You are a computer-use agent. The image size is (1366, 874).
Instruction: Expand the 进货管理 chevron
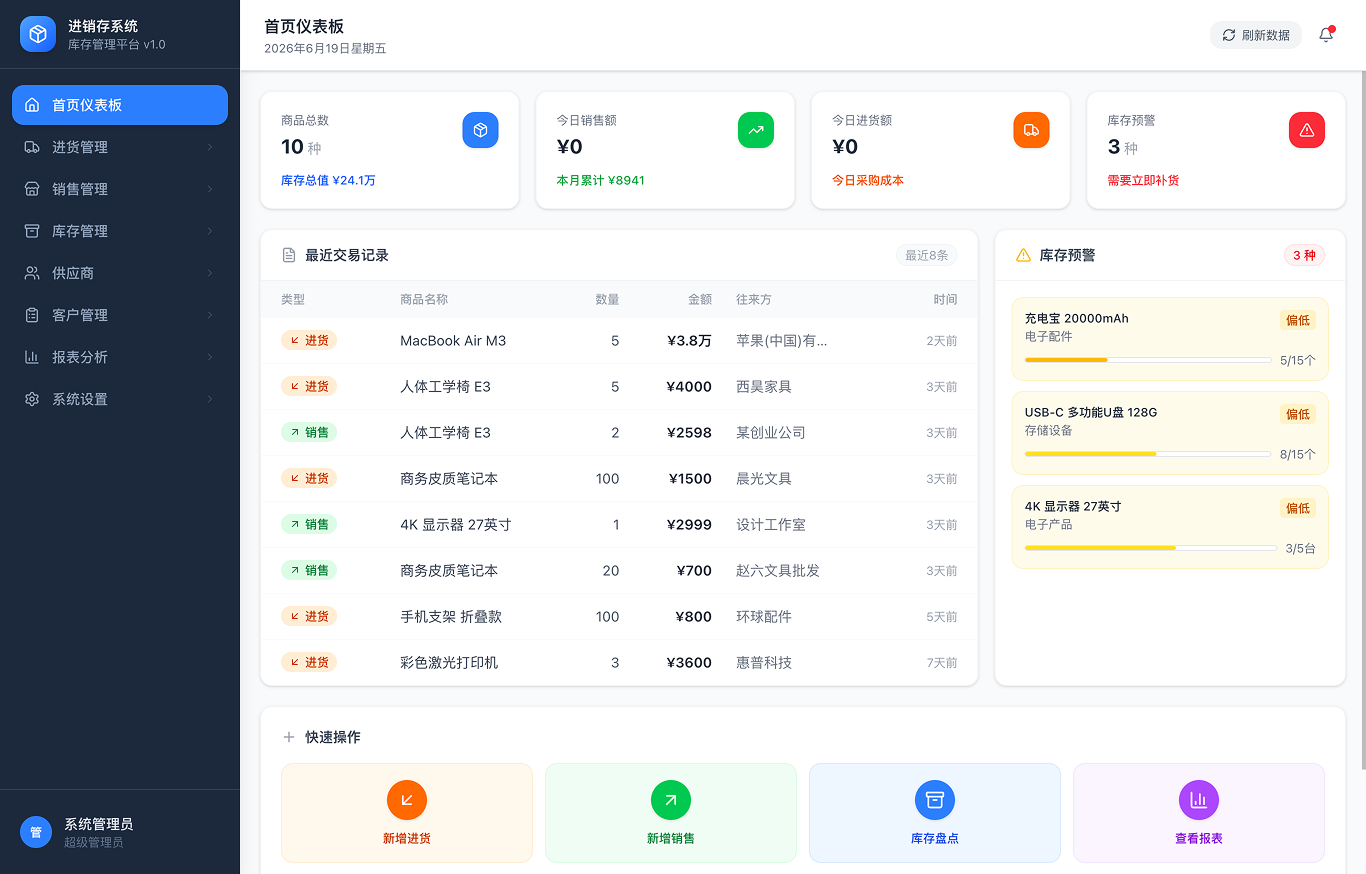click(210, 147)
